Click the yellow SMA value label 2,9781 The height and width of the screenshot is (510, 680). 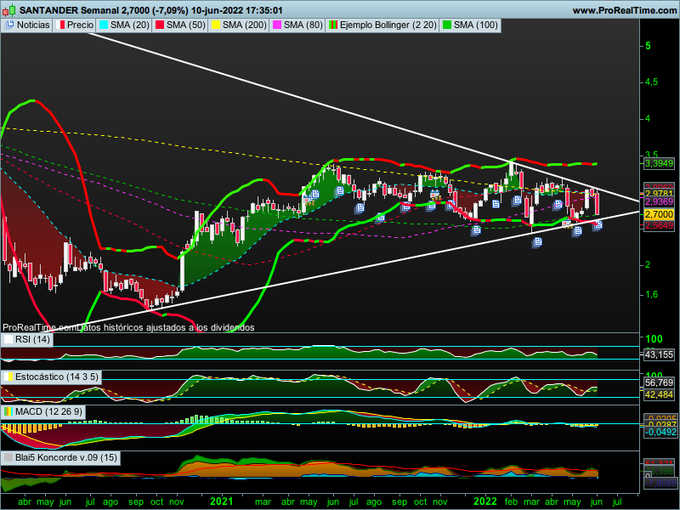pos(659,193)
